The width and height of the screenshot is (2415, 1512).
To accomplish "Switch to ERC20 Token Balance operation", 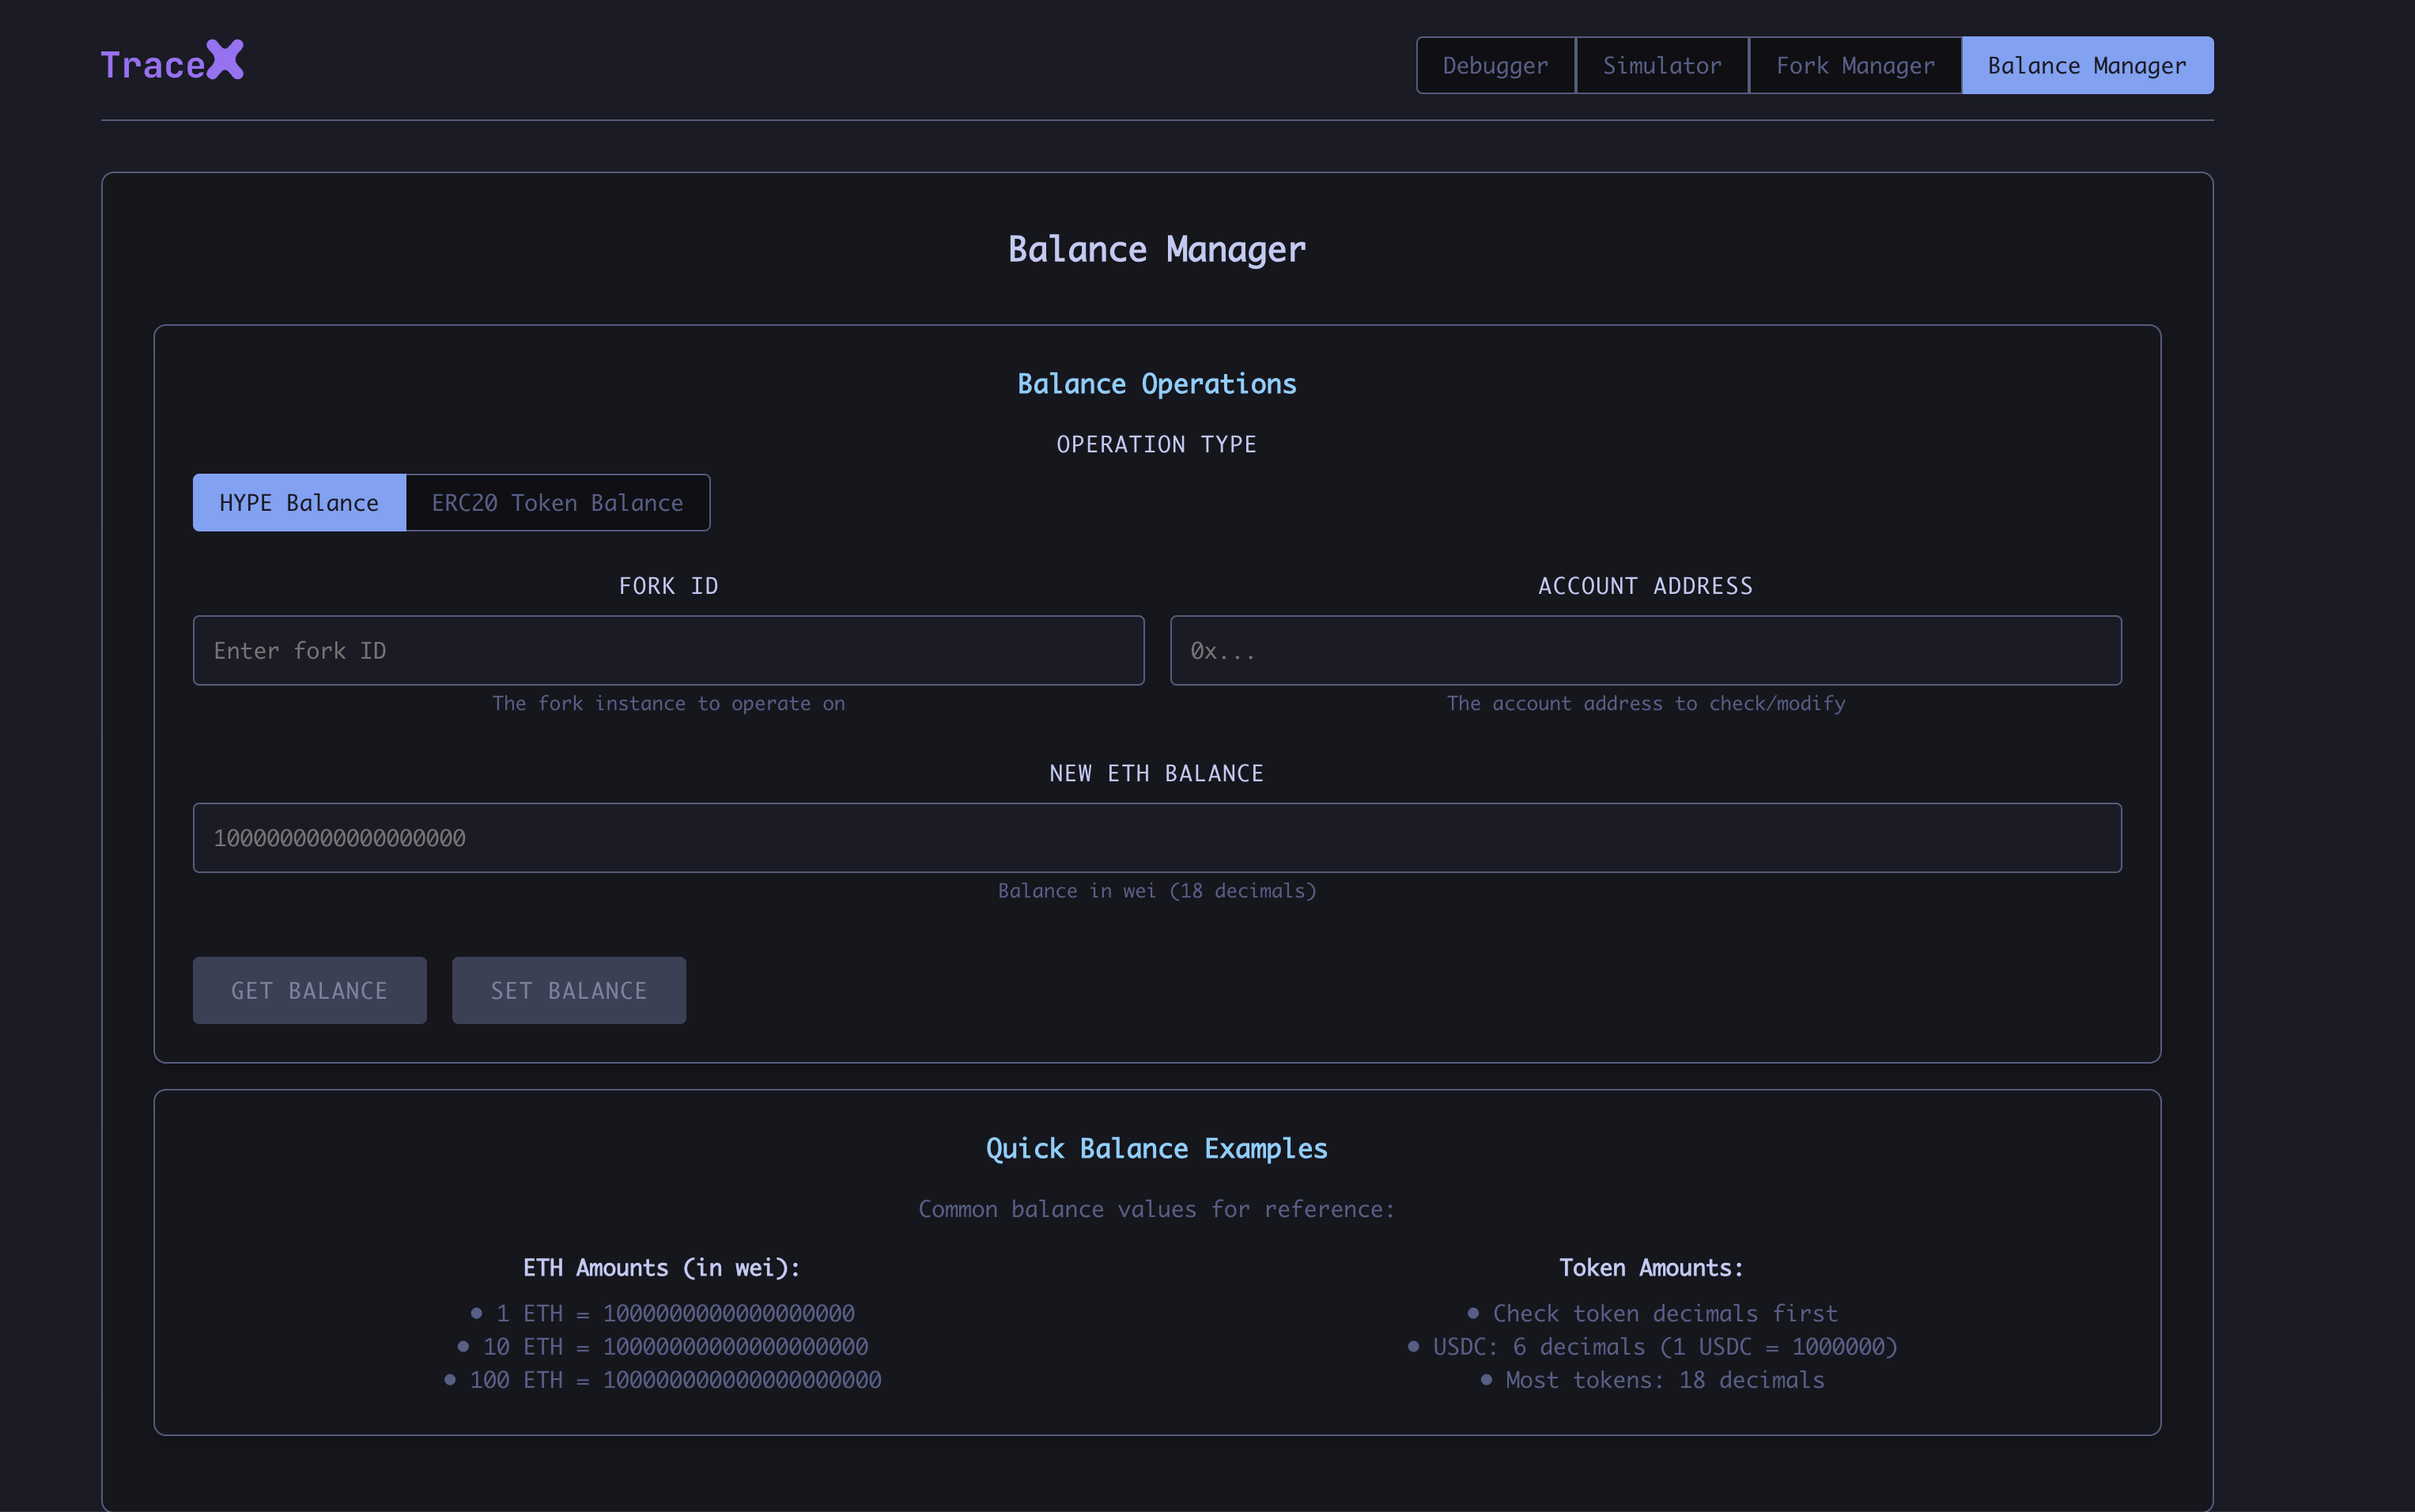I will pyautogui.click(x=557, y=503).
